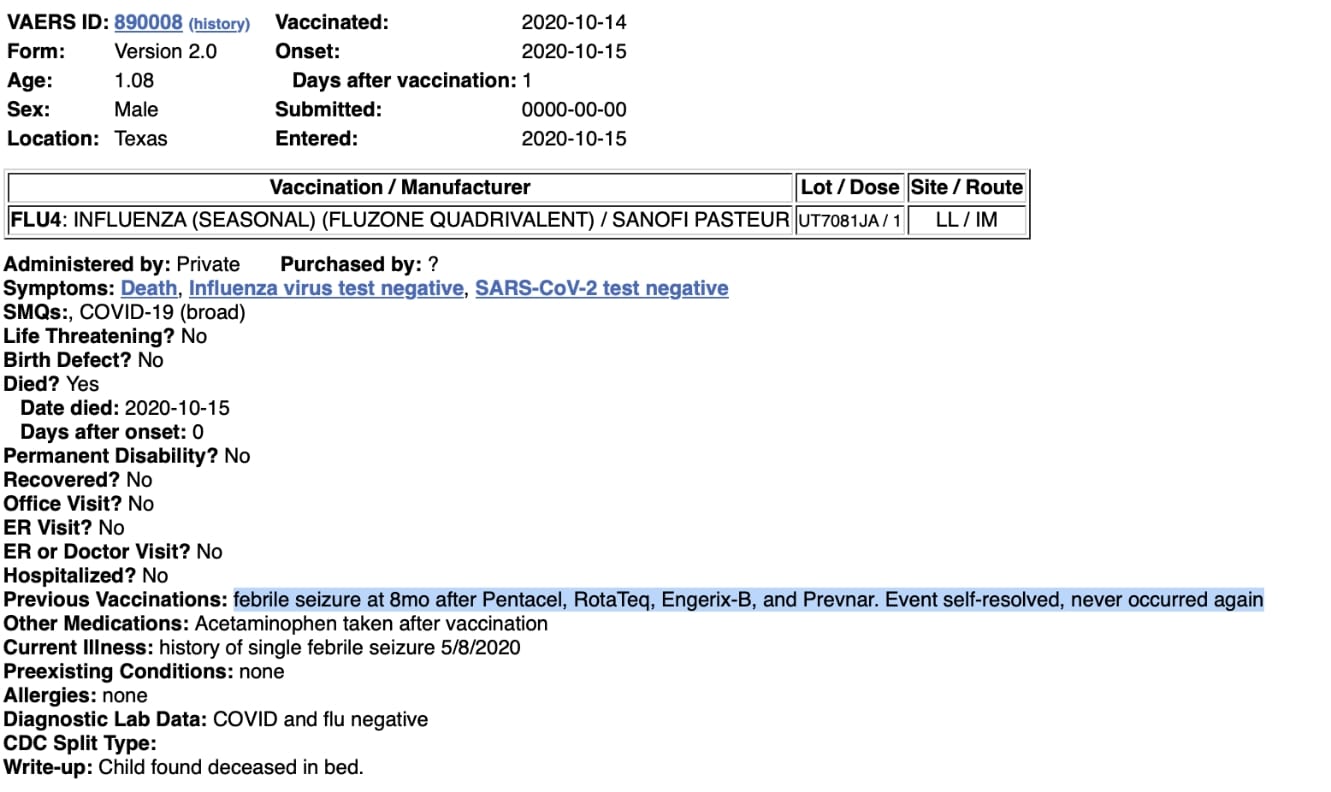Click lot number UT7081JA cell

[850, 220]
